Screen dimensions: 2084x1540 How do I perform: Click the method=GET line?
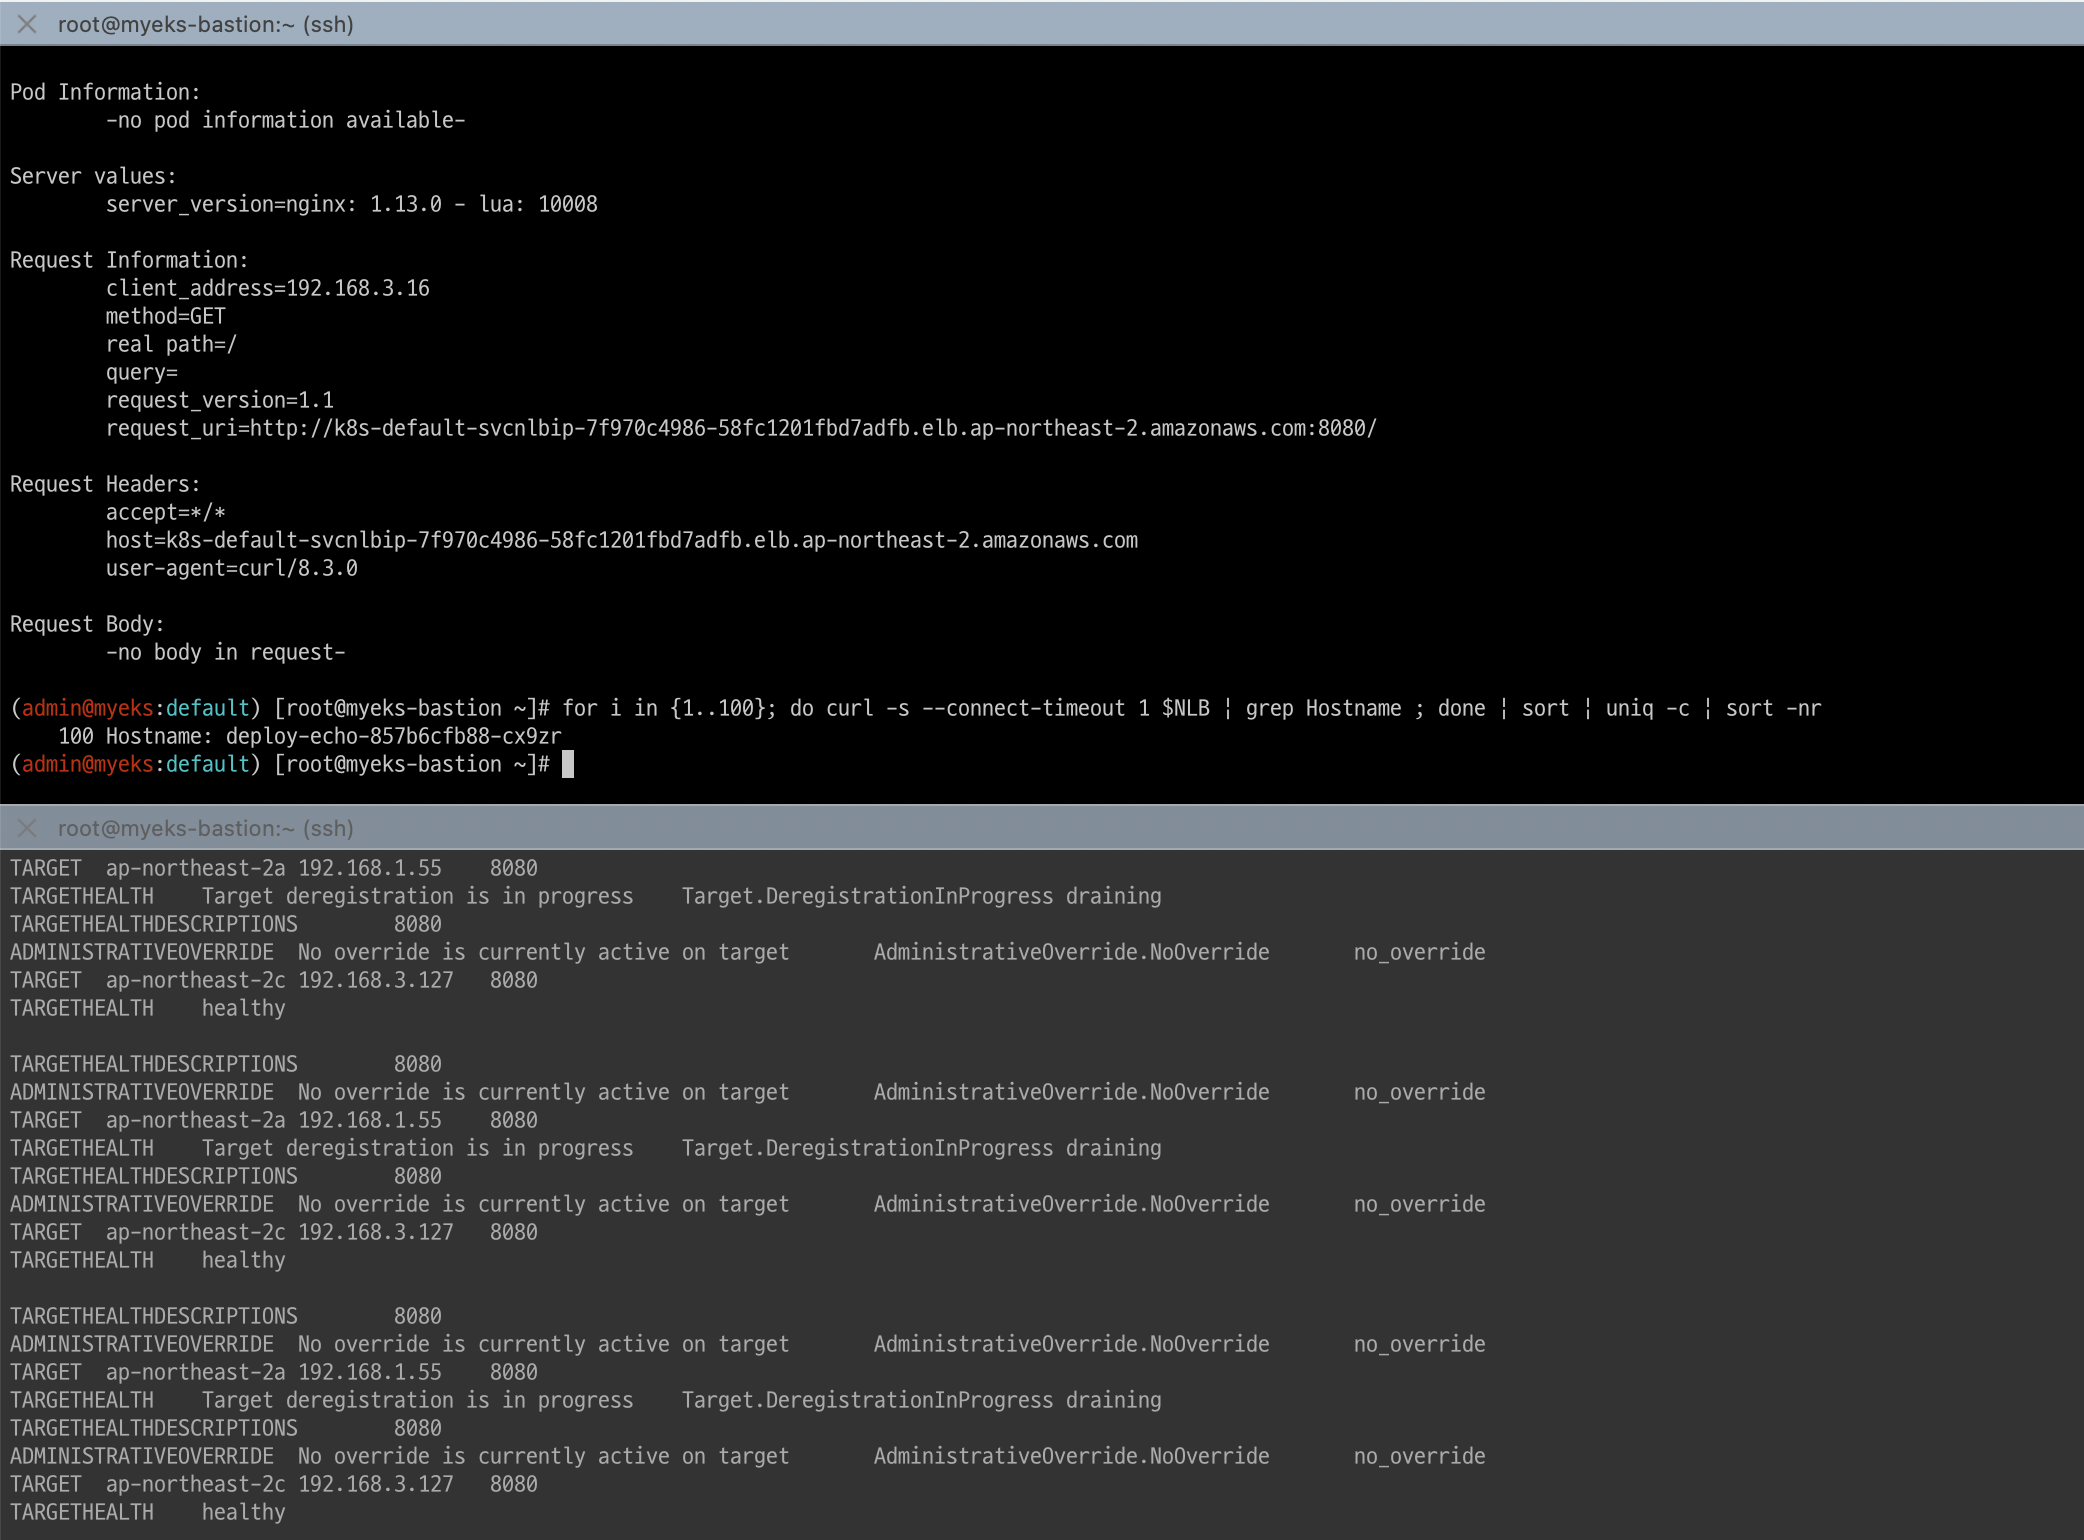165,316
